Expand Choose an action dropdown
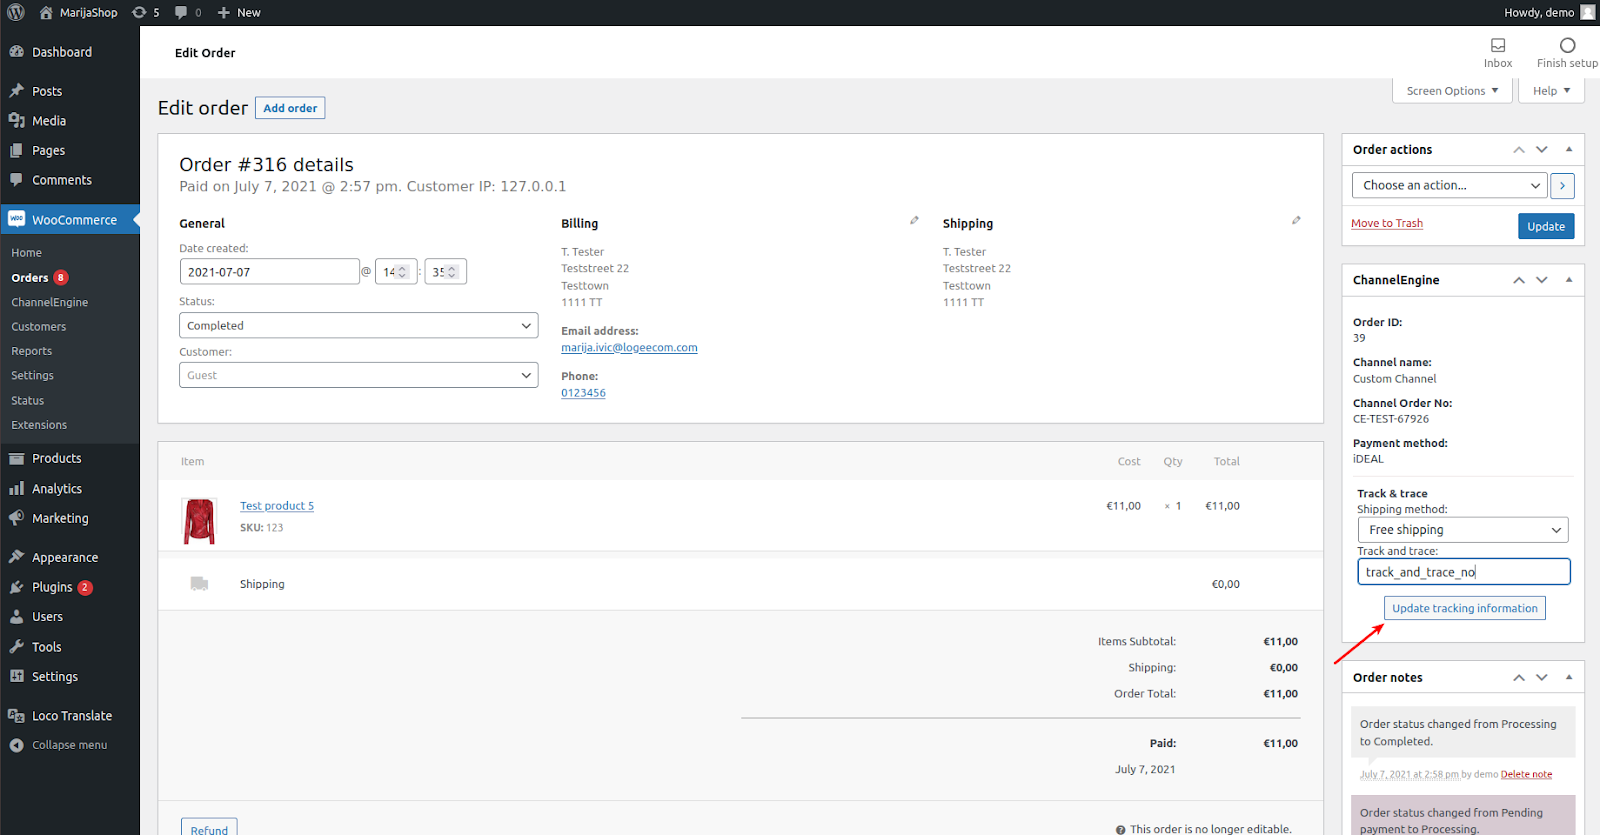The height and width of the screenshot is (835, 1600). pos(1449,186)
